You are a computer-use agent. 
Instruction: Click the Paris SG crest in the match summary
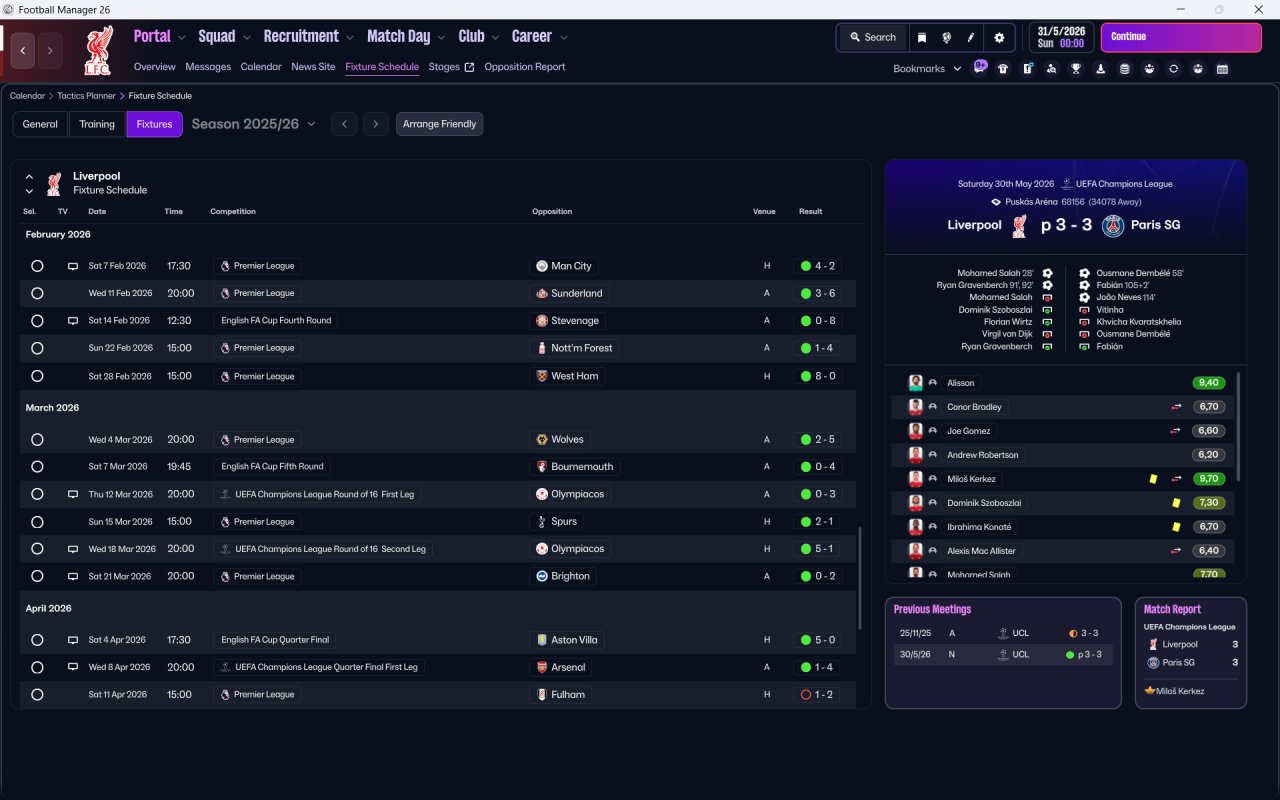[1113, 226]
